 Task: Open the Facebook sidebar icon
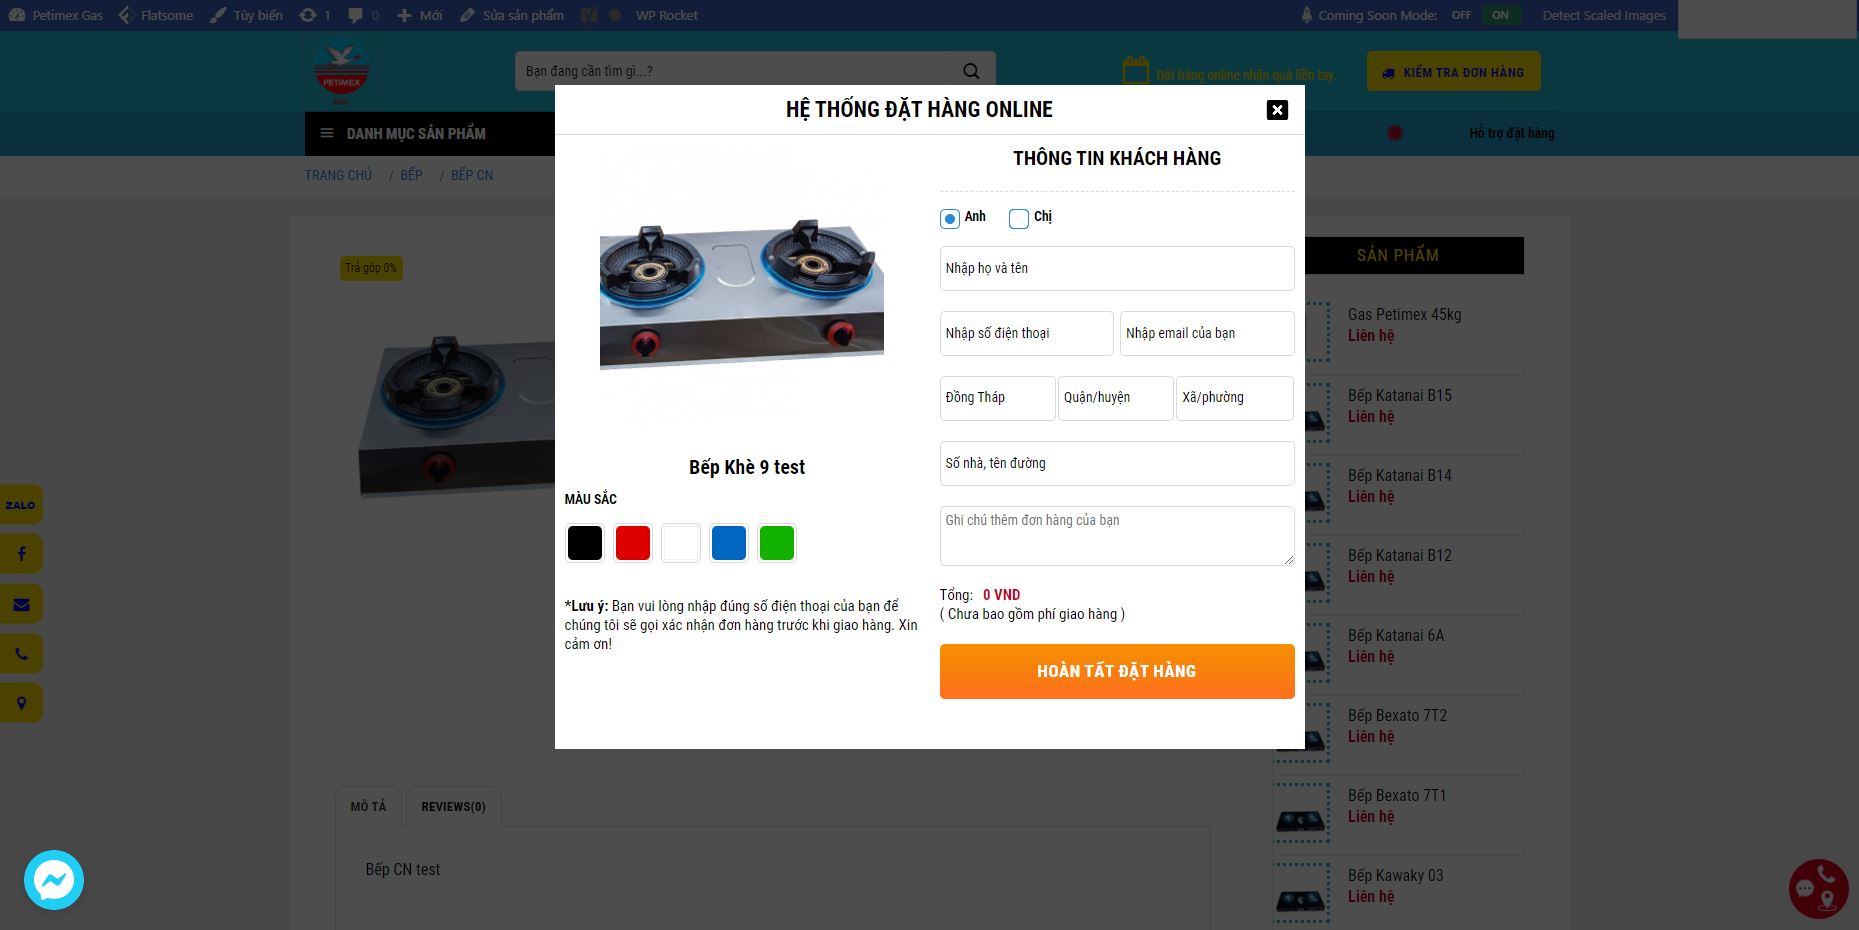[x=20, y=554]
